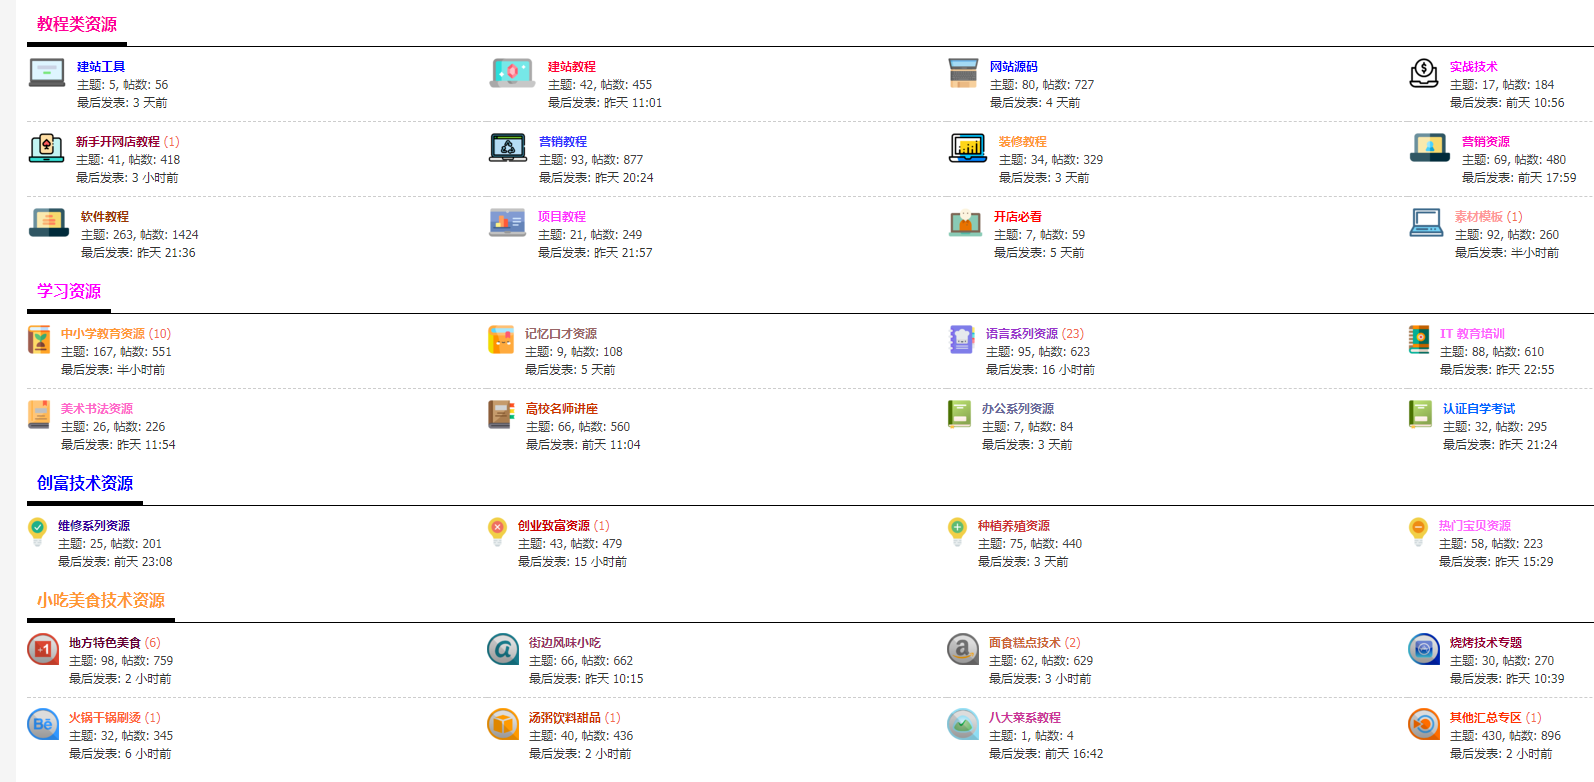This screenshot has height=782, width=1594.
Task: Click the 营销教程 forum icon
Action: (x=508, y=148)
